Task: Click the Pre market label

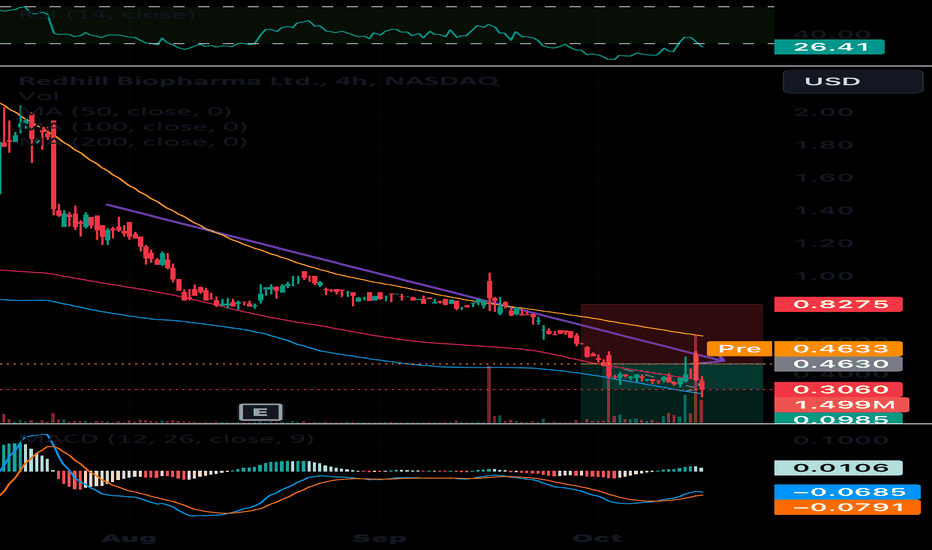Action: 739,348
